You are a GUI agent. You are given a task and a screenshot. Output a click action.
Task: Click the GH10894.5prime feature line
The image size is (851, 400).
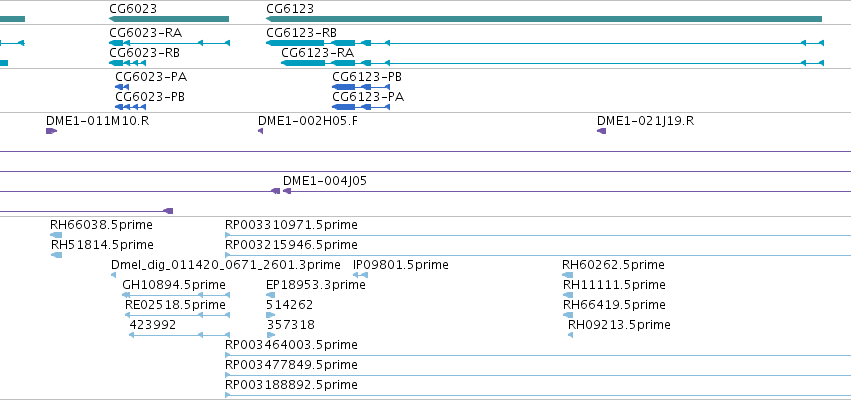coord(176,295)
